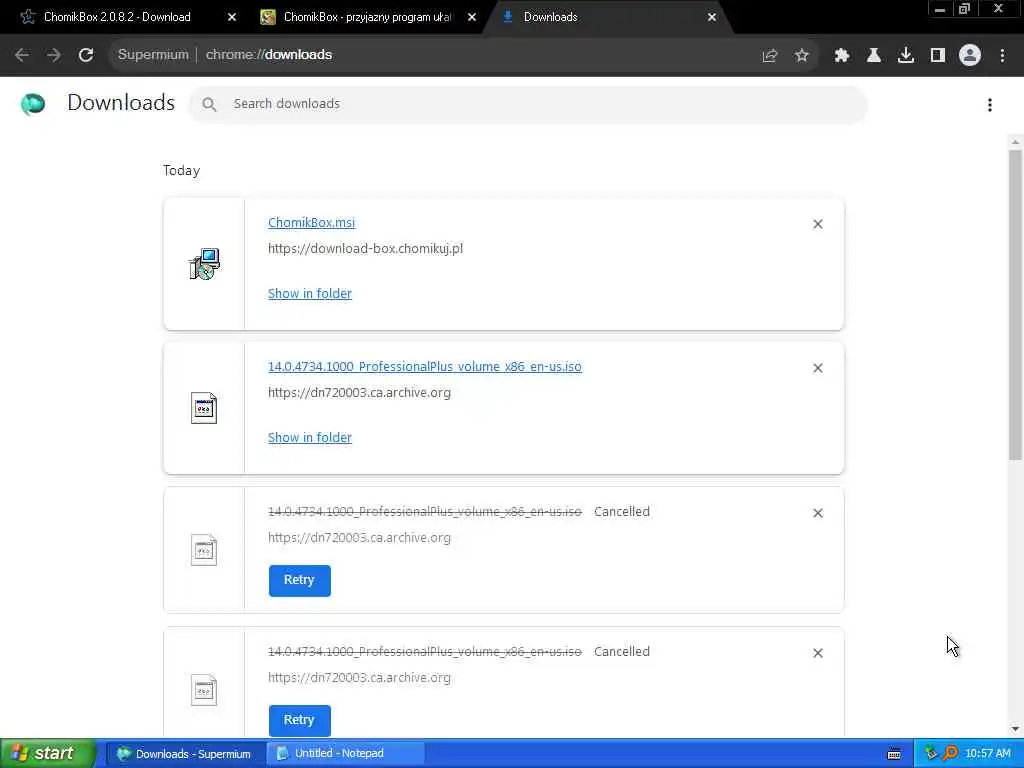The width and height of the screenshot is (1024, 768).
Task: Click the forward navigation arrow
Action: click(x=54, y=55)
